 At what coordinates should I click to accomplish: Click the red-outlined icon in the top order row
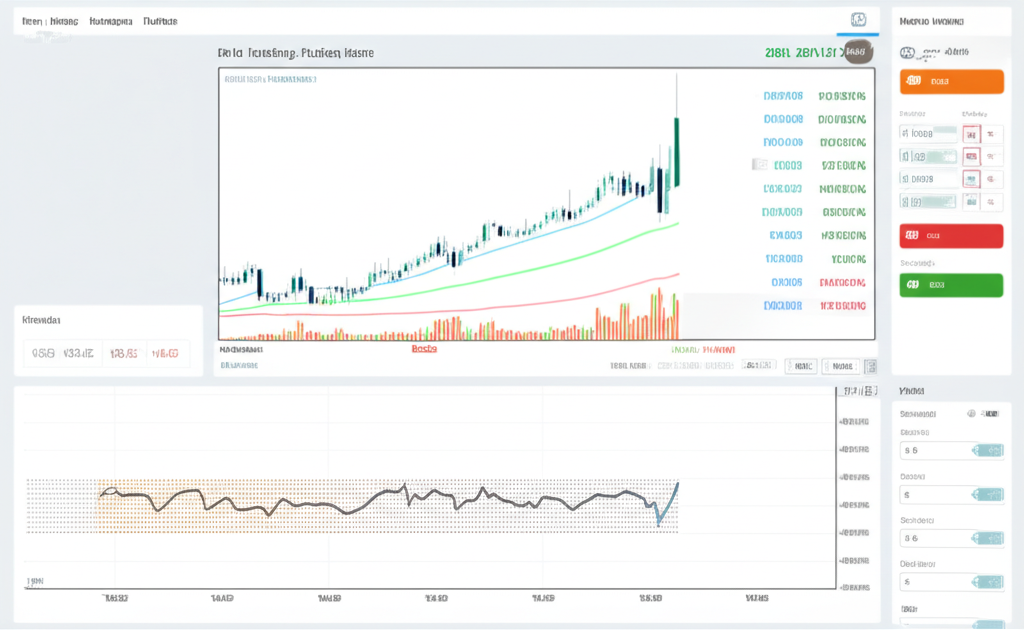pyautogui.click(x=972, y=134)
